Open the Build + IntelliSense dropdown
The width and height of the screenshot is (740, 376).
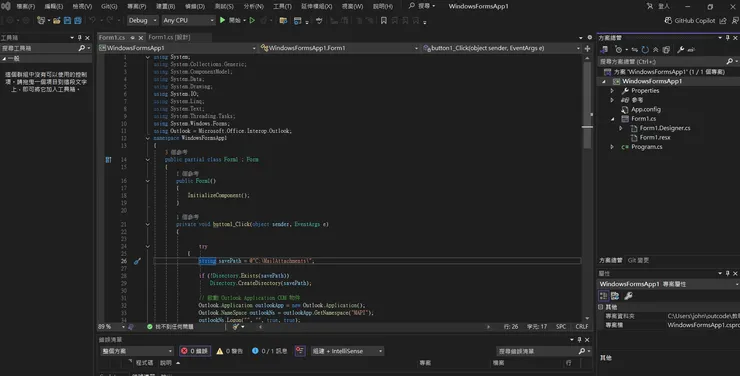pyautogui.click(x=347, y=351)
